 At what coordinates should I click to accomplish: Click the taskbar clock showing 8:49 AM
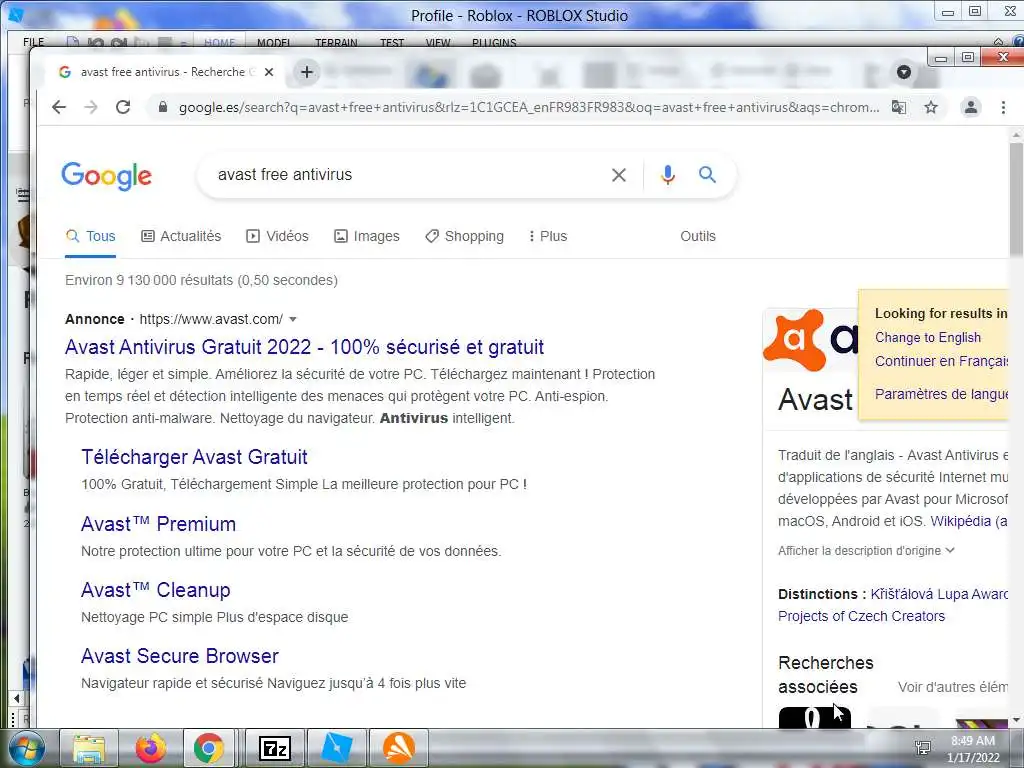point(973,749)
